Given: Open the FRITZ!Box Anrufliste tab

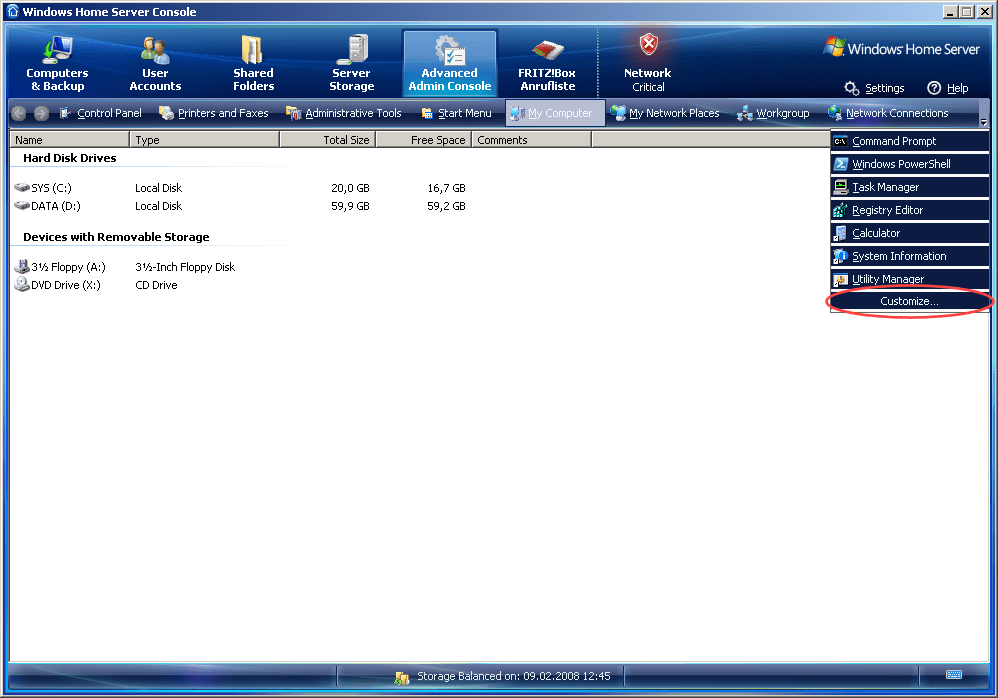Looking at the screenshot, I should tap(547, 64).
